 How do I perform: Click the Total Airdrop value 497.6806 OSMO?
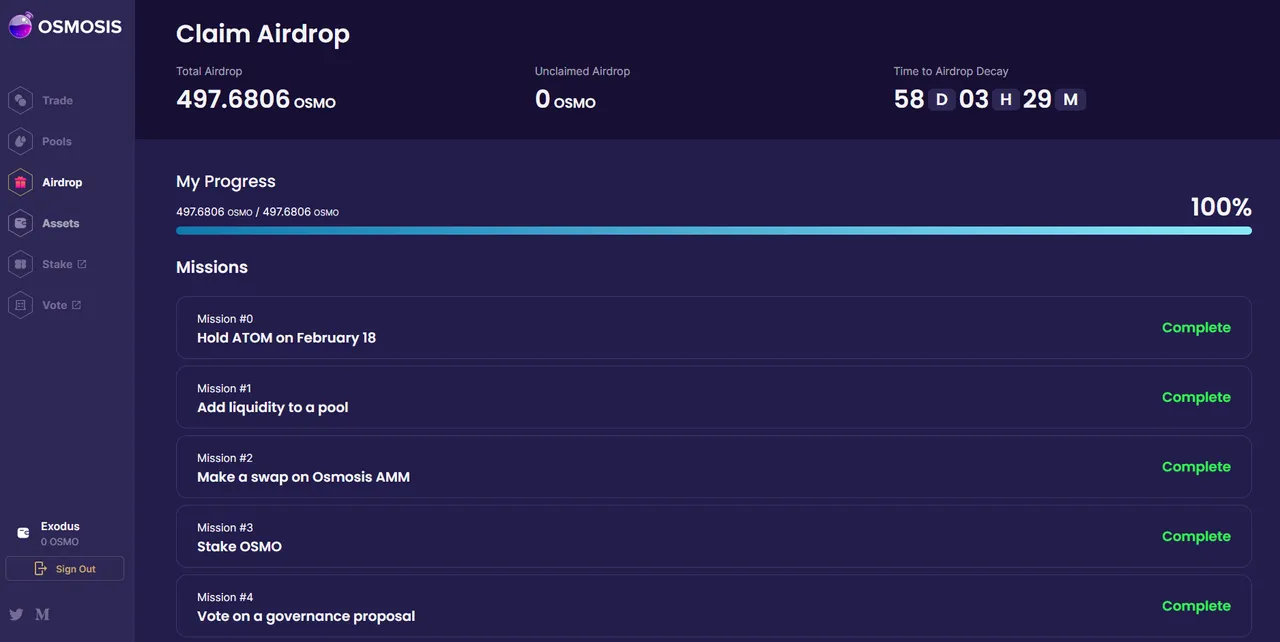pos(256,100)
